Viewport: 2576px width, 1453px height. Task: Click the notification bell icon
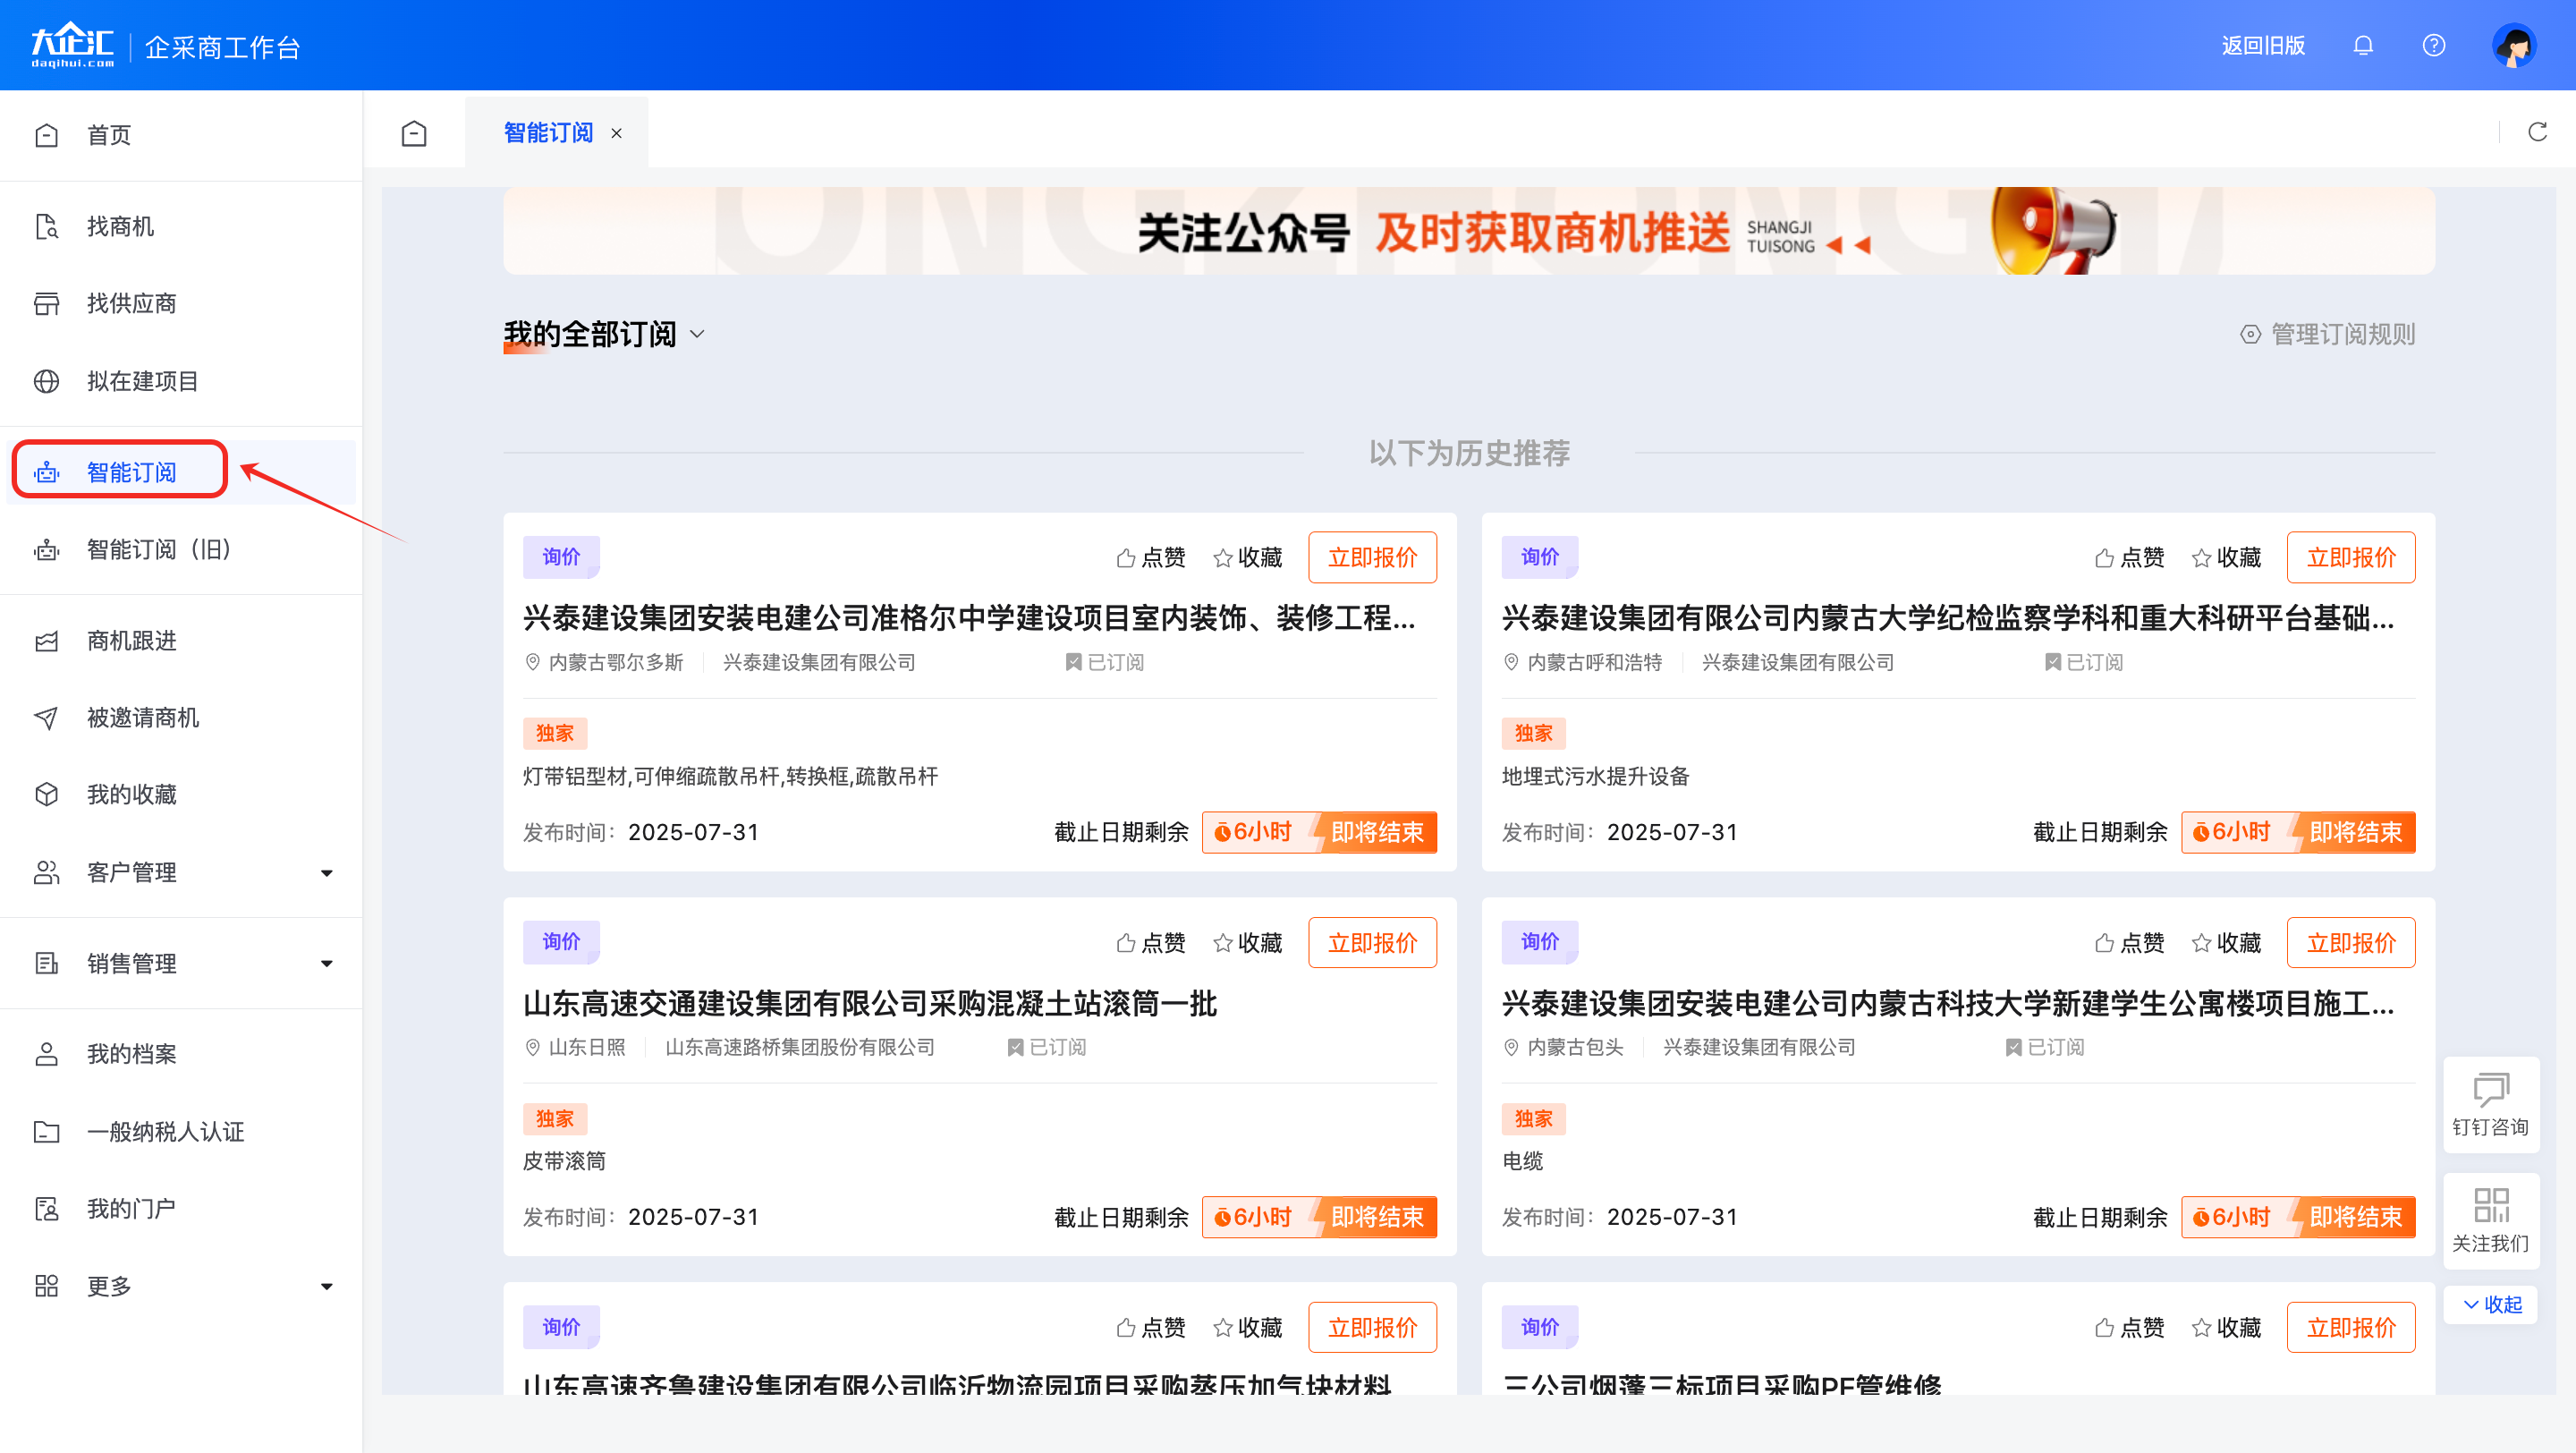[2363, 45]
